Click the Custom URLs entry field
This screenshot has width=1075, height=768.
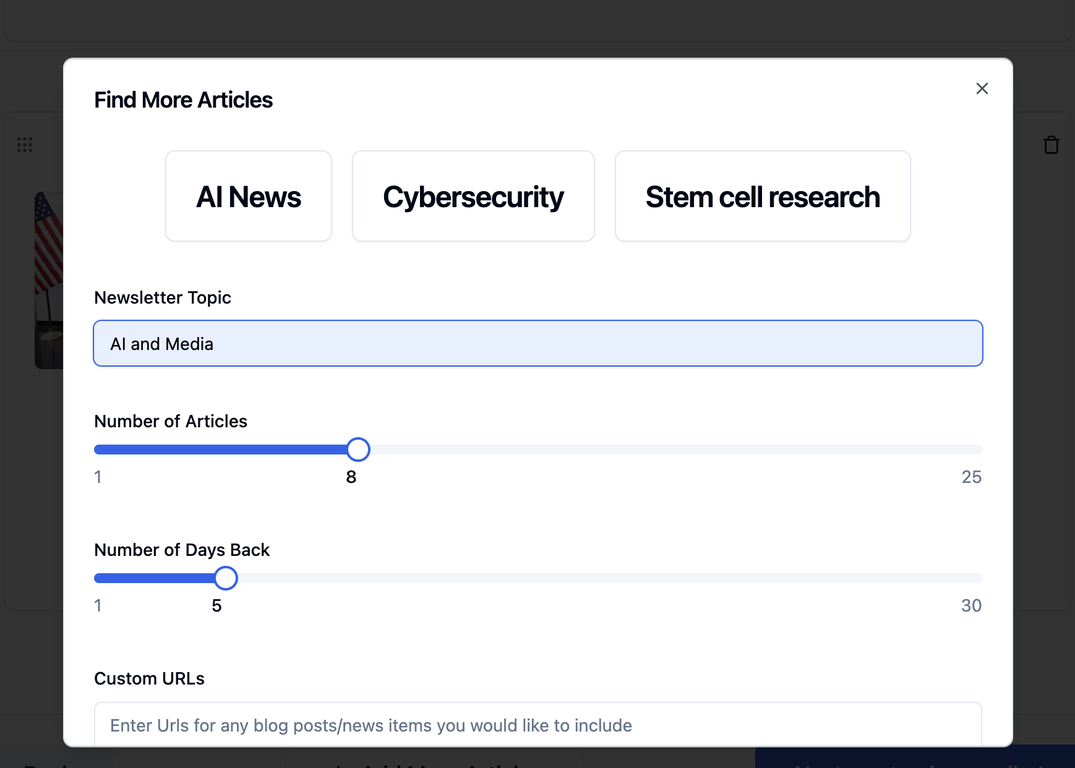tap(538, 725)
